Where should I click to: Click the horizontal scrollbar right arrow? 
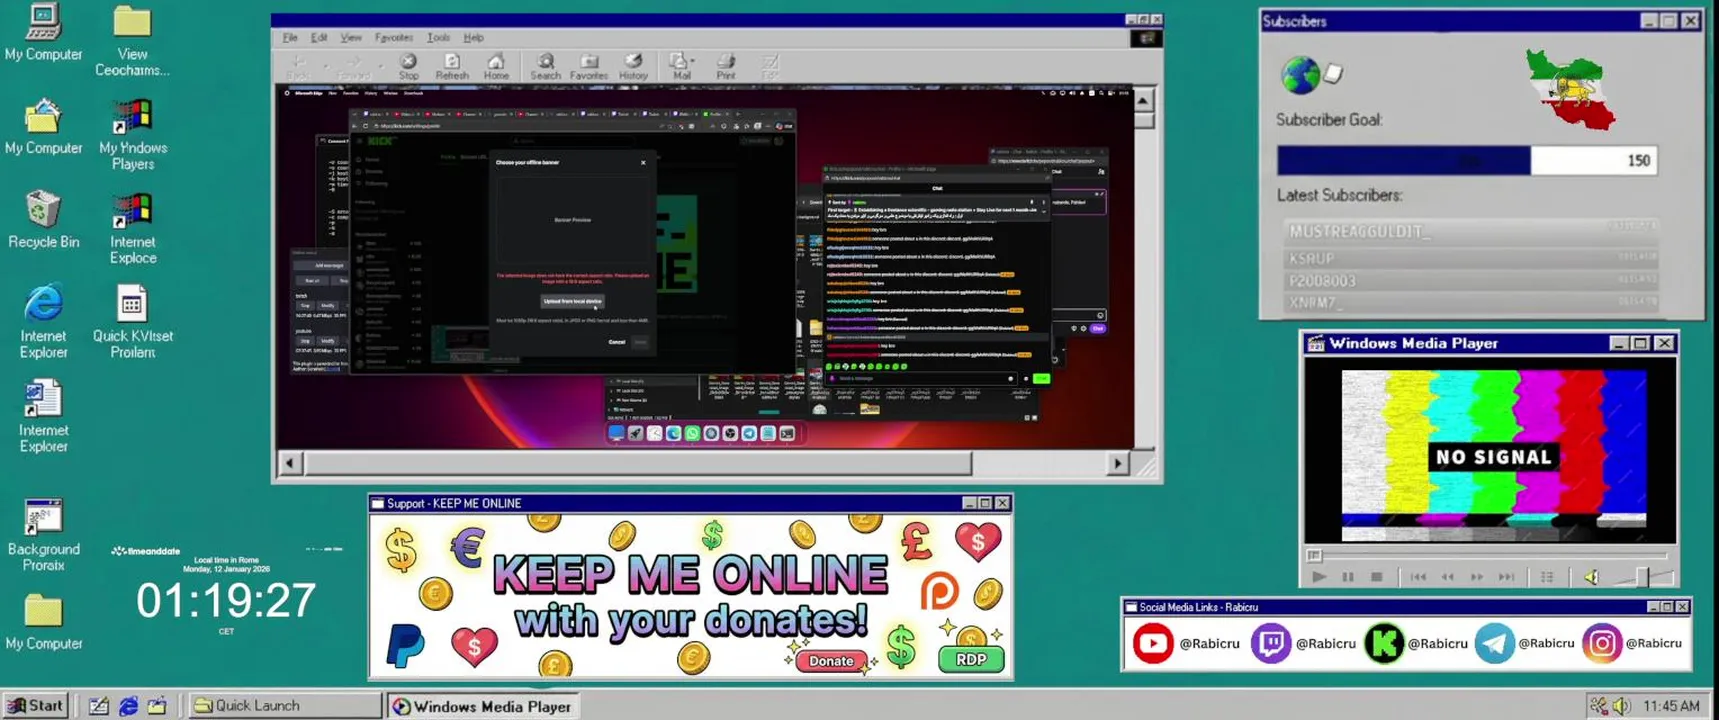tap(1118, 463)
